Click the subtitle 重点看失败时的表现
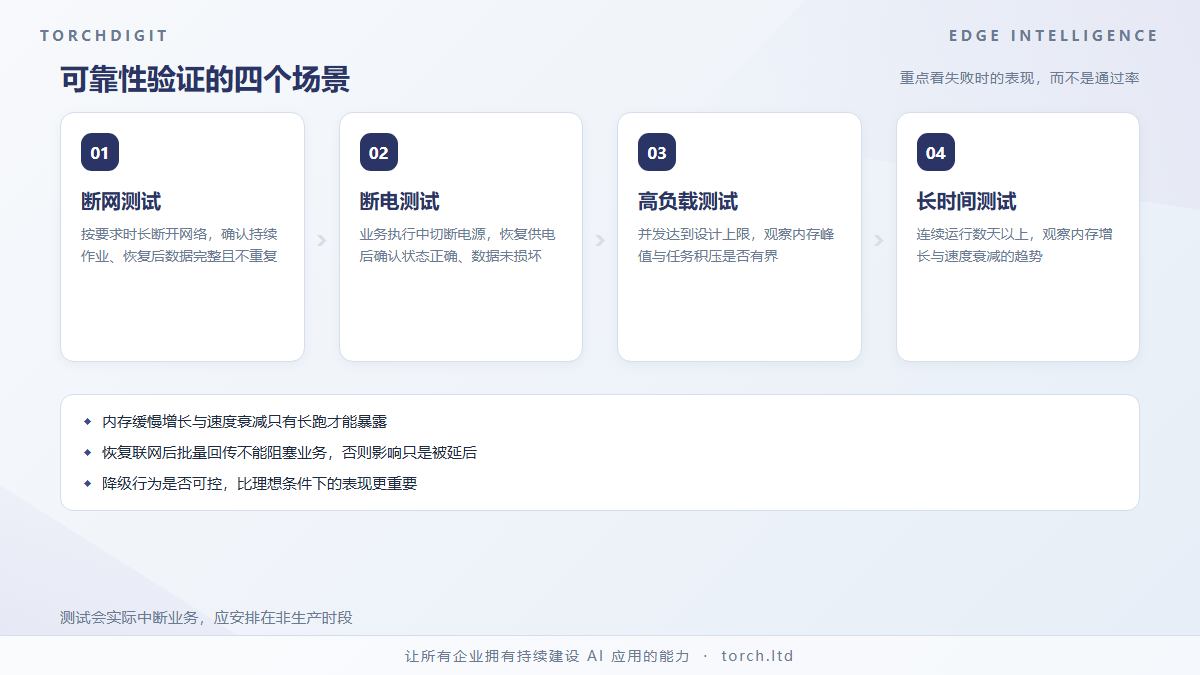 [1019, 78]
